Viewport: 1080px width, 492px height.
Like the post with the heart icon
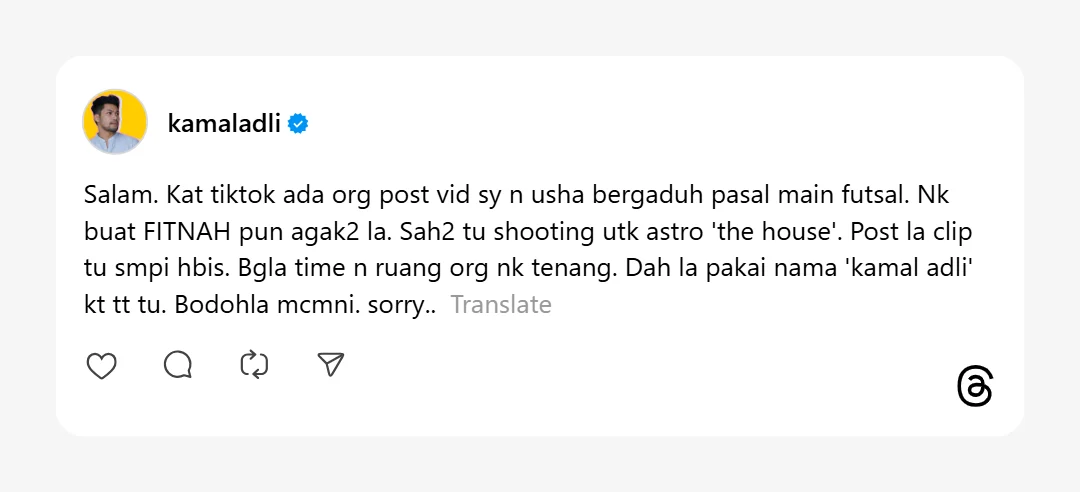102,366
